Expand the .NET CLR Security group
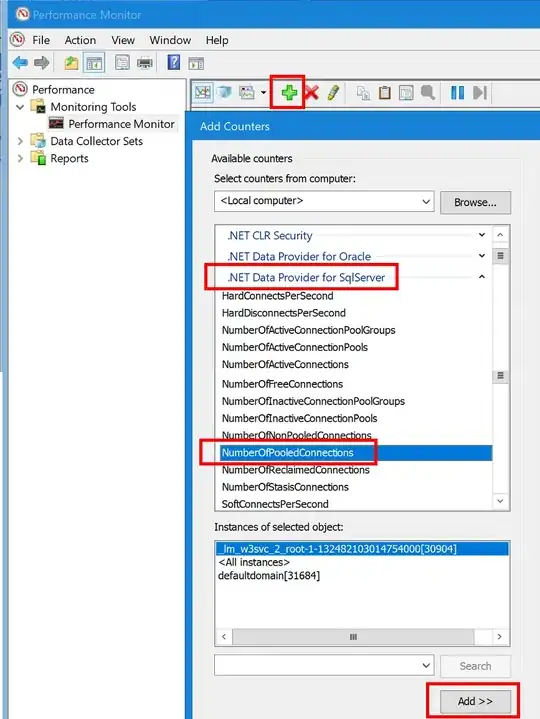The image size is (540, 719). [482, 235]
